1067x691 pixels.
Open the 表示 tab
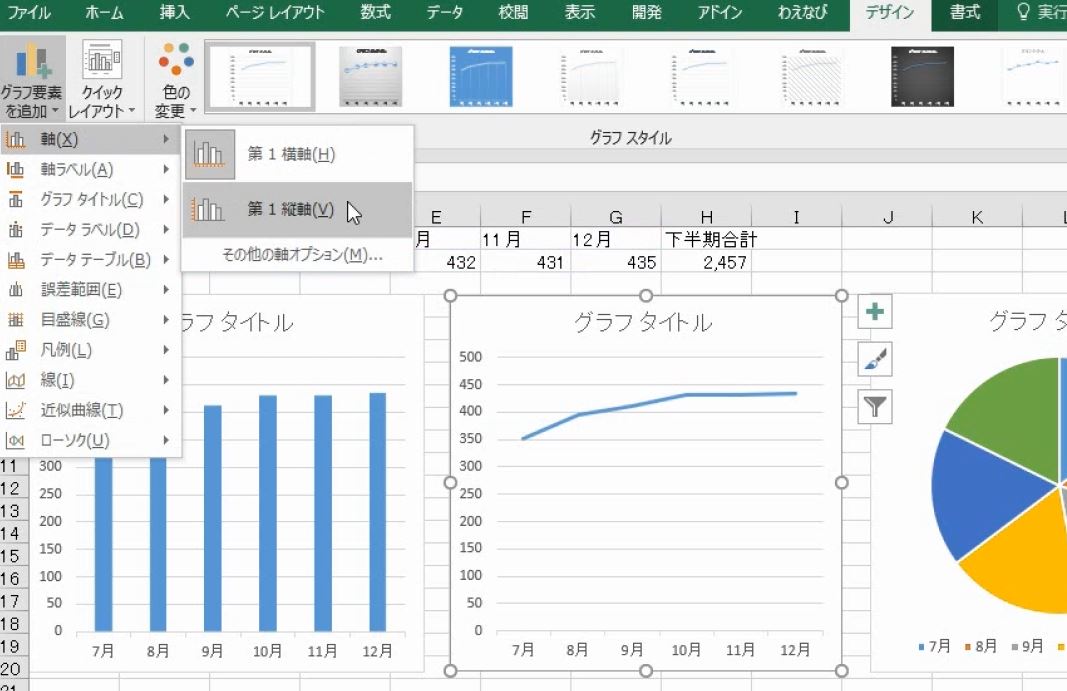580,12
